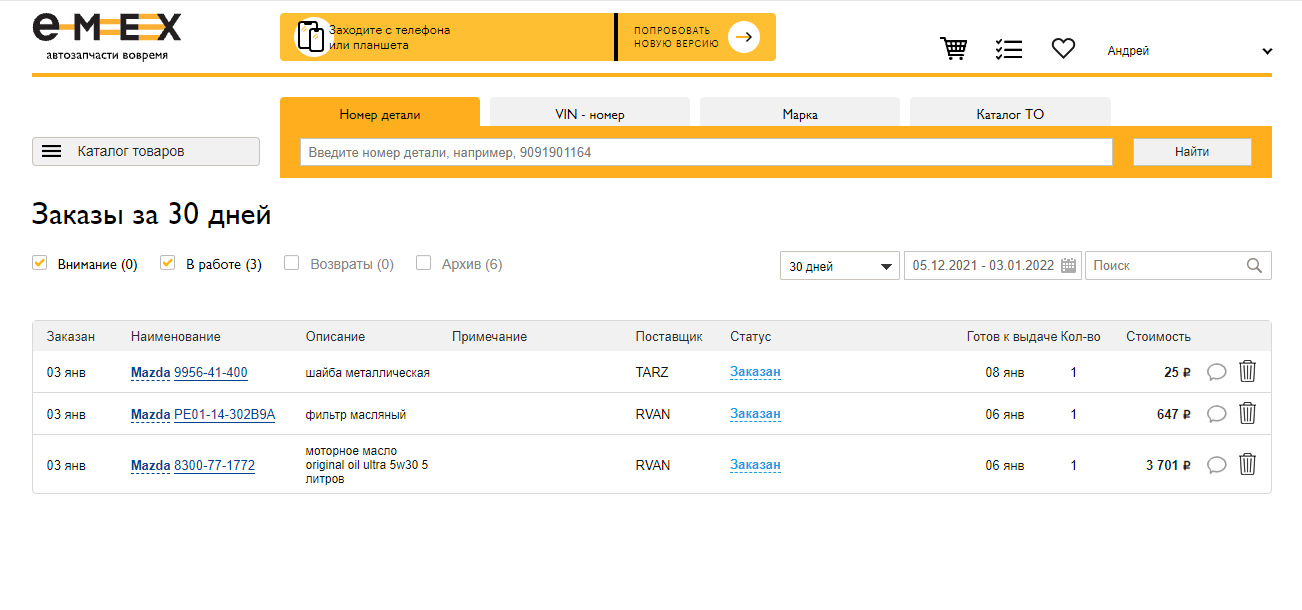Screen dimensions: 1302x610
Task: Open comment bubble for part PE01-14-302B9A
Action: tap(1216, 414)
